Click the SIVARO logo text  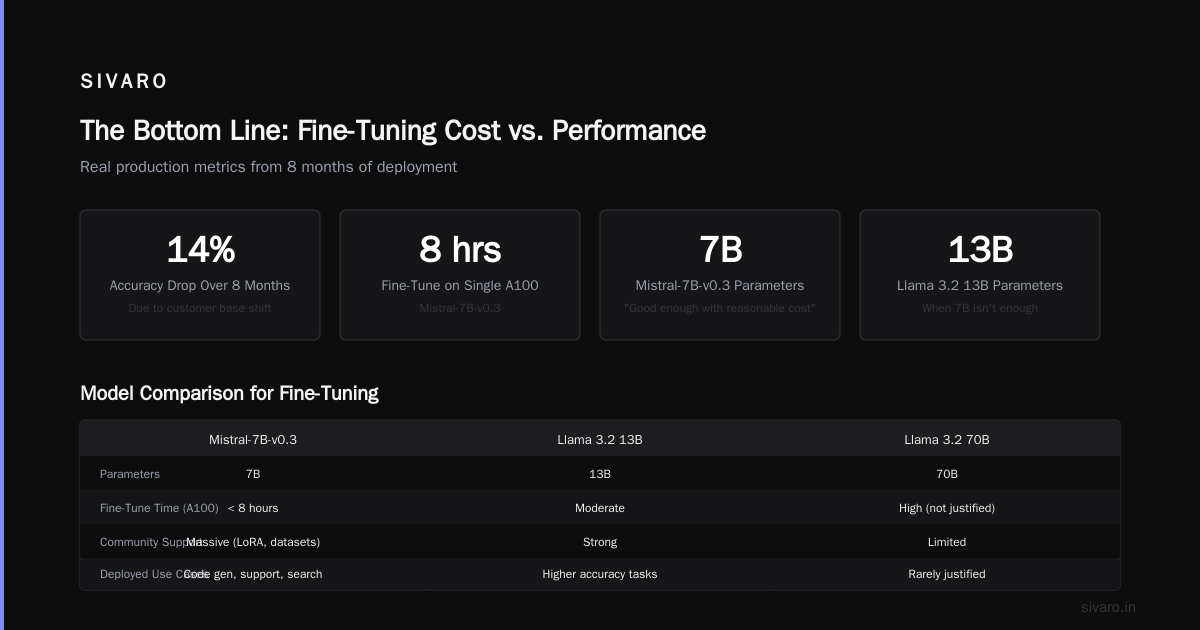pyautogui.click(x=124, y=82)
